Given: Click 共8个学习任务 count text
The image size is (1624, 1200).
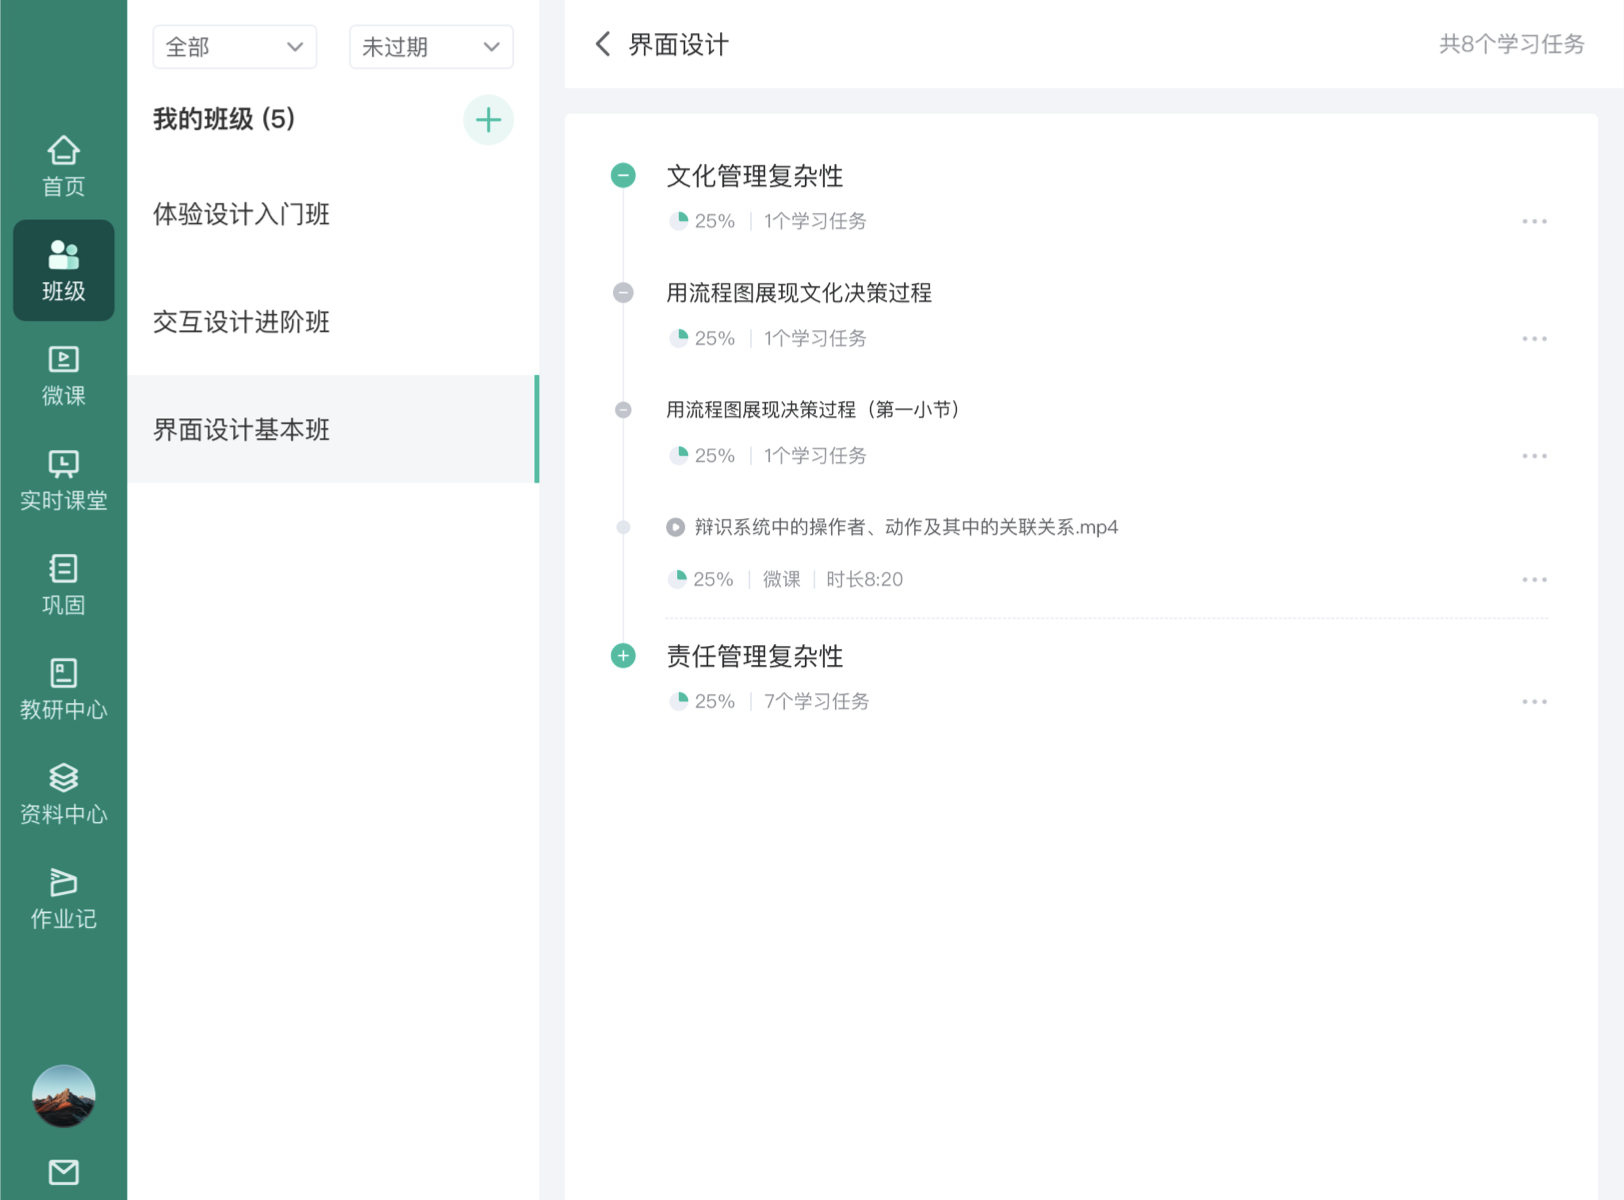Looking at the screenshot, I should [x=1511, y=44].
